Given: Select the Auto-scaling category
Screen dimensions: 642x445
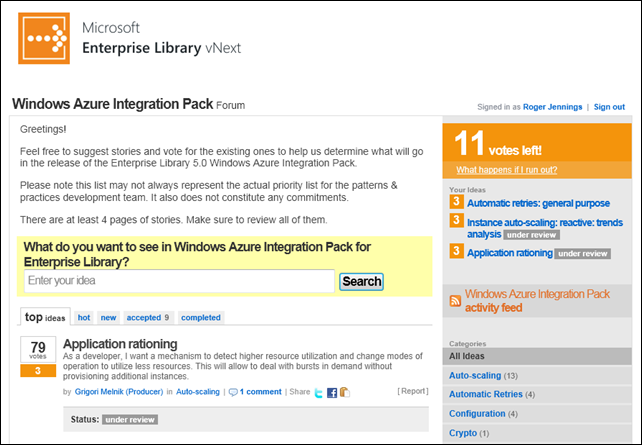Looking at the screenshot, I should [475, 376].
